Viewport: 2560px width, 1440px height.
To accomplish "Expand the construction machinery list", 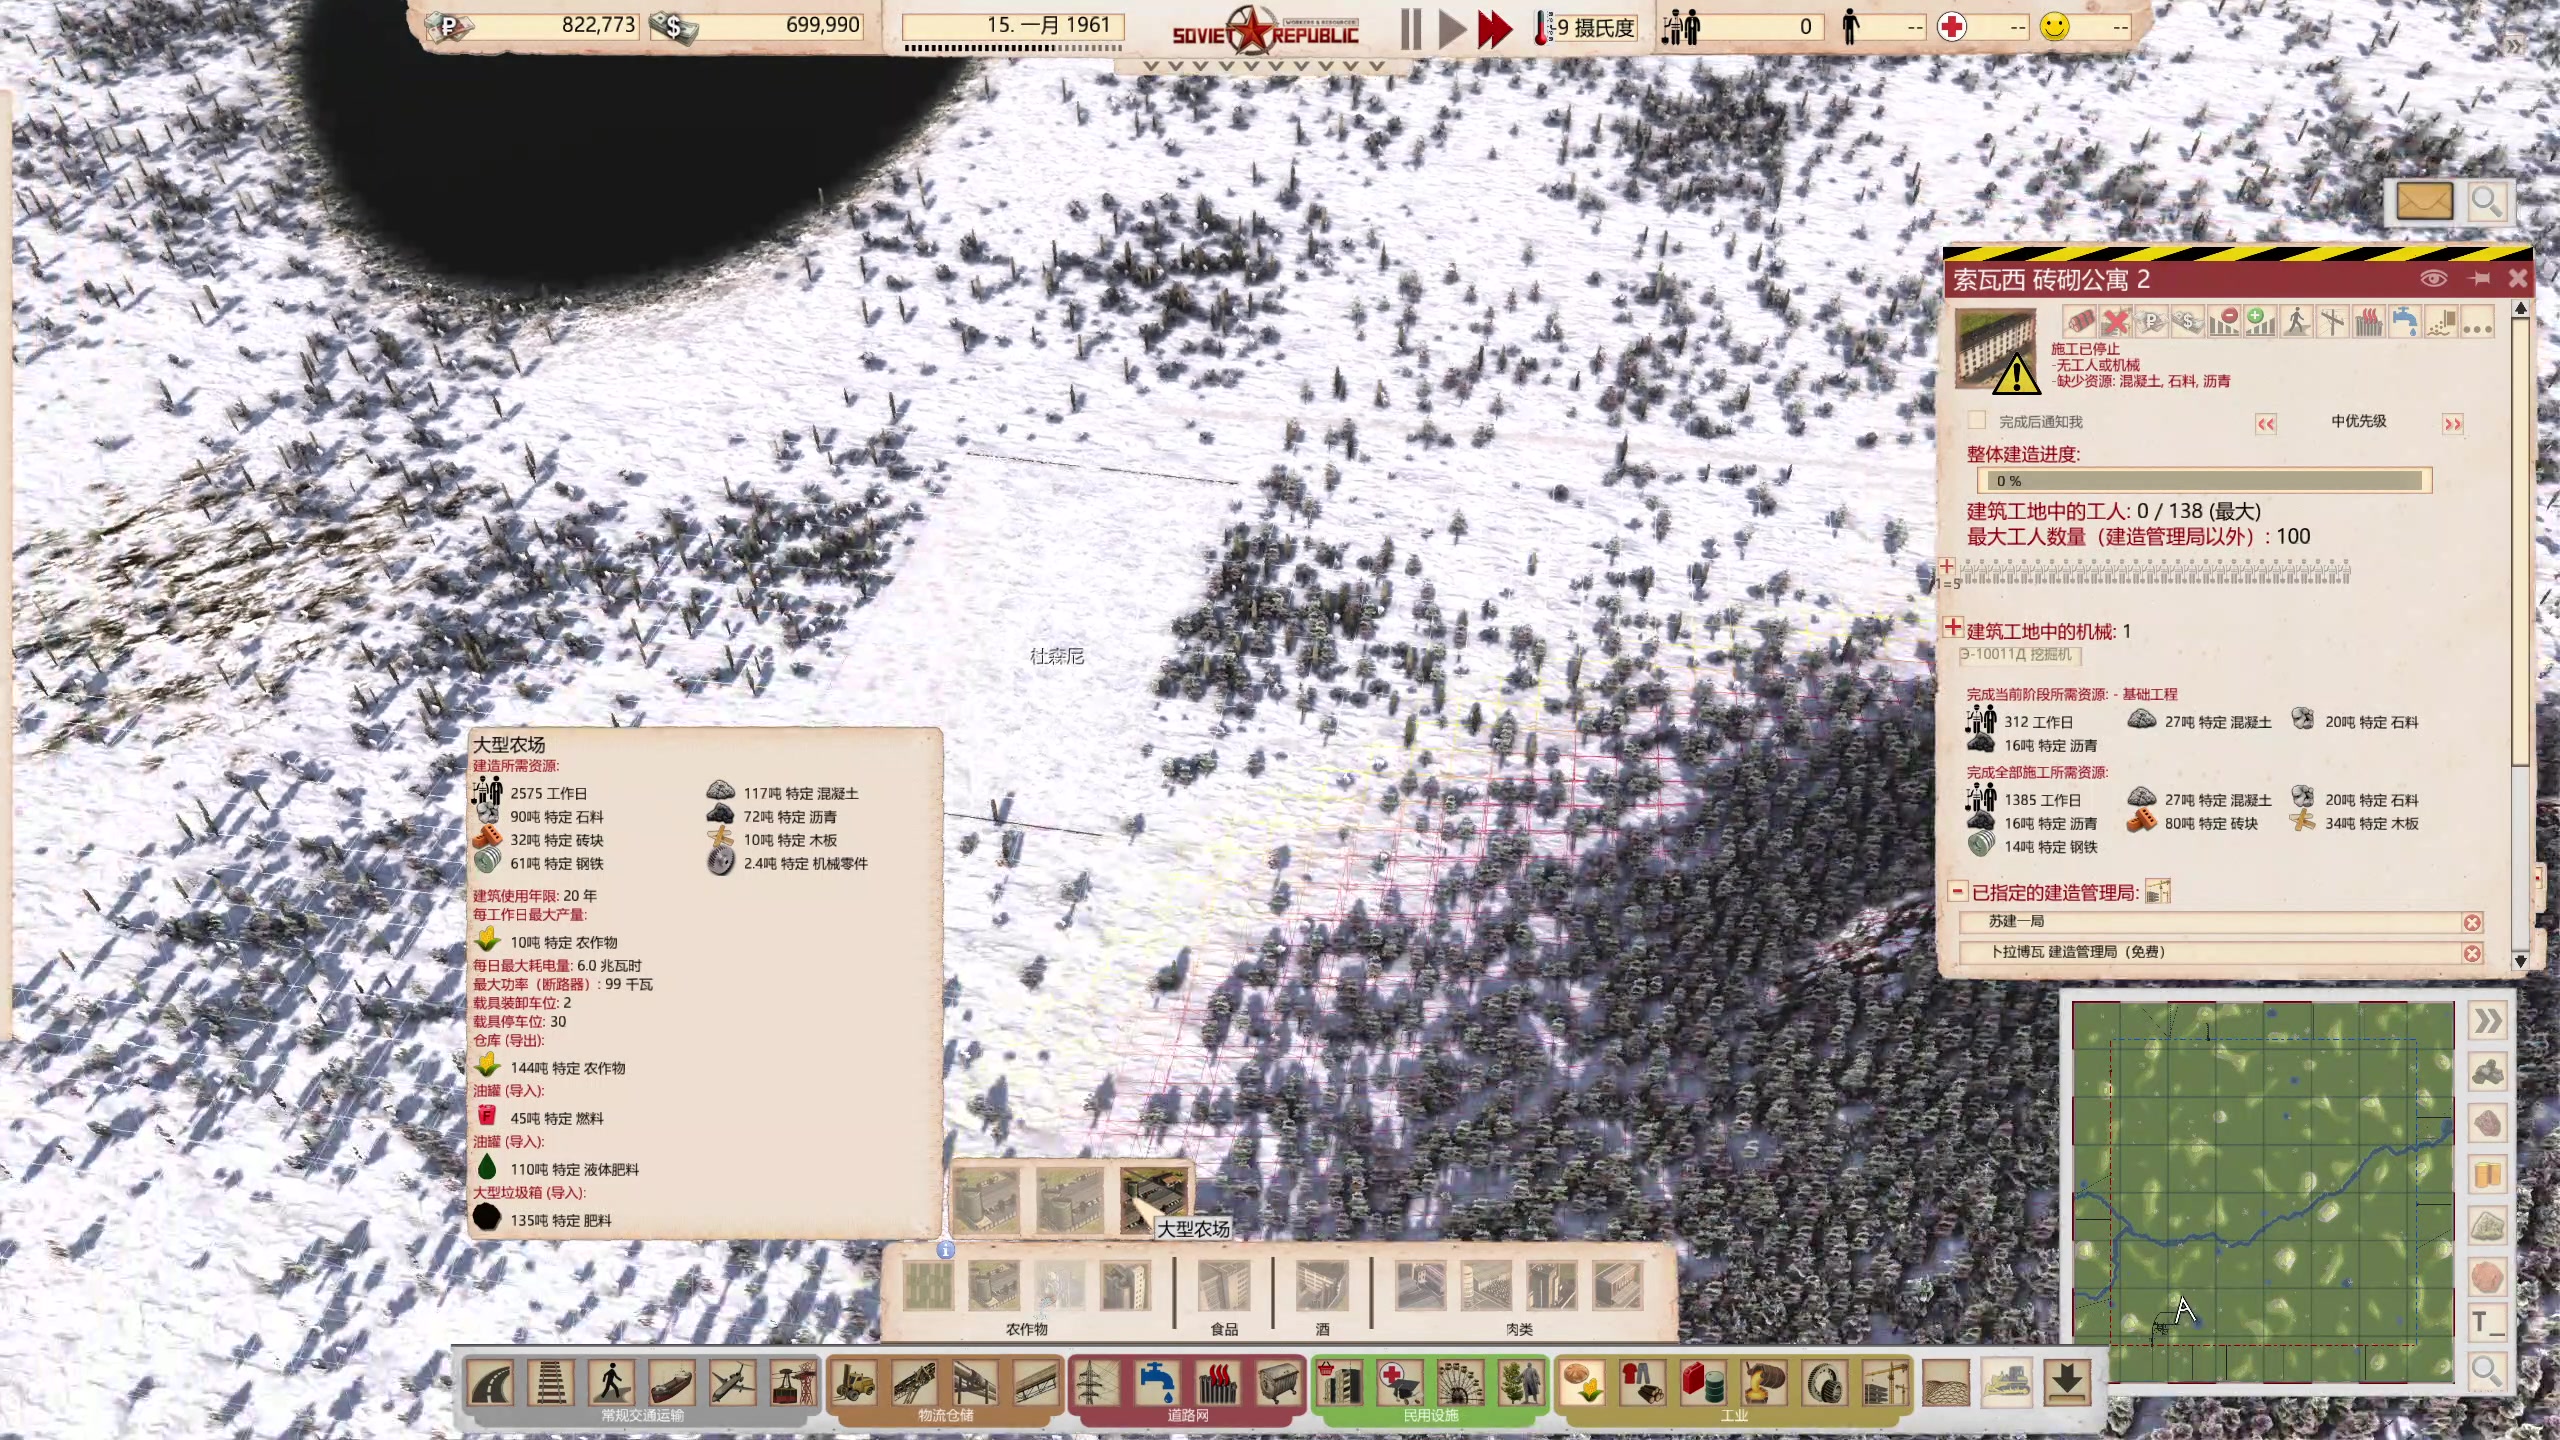I will click(1953, 628).
